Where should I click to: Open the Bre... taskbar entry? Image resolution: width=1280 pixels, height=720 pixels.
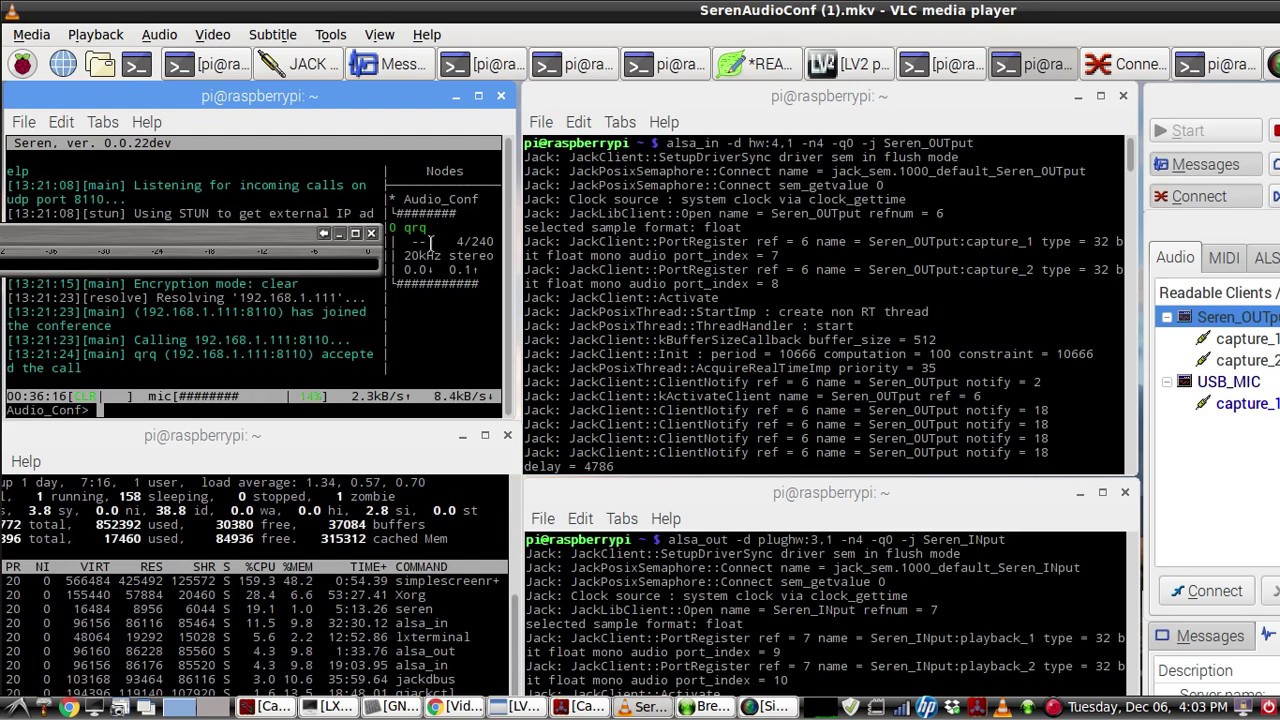coord(704,707)
